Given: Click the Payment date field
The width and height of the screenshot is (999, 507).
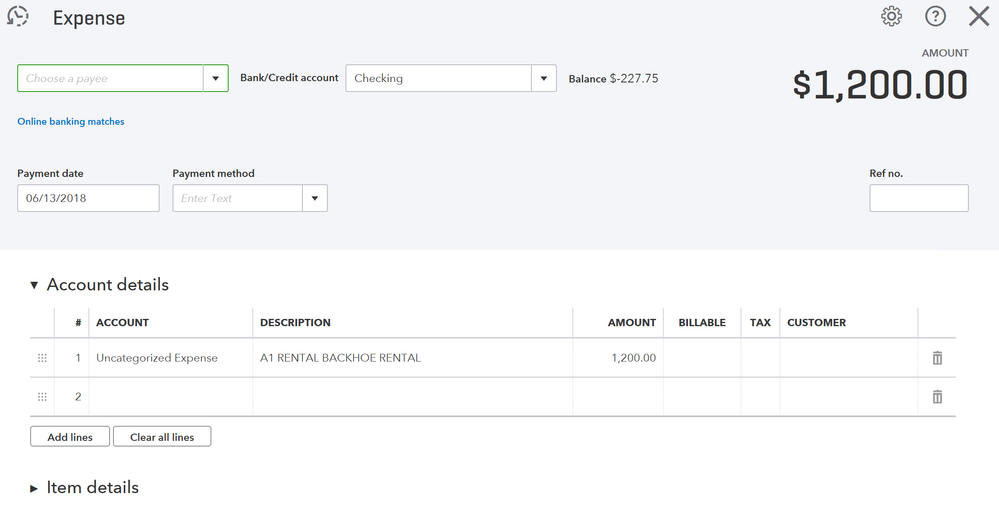Looking at the screenshot, I should (x=88, y=199).
